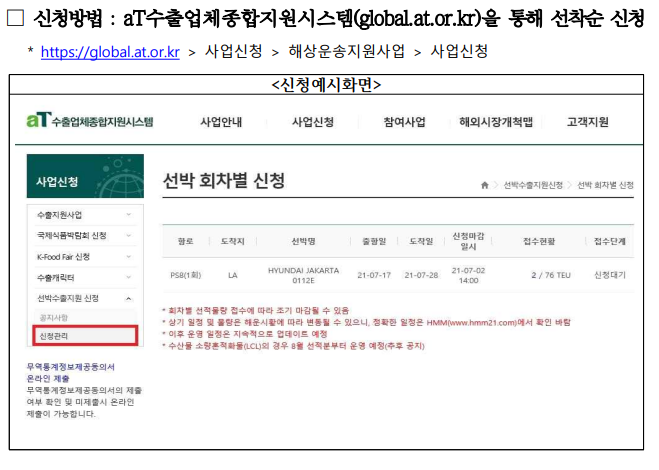Expand the 수출지원사업 sidebar section
Screen dimensions: 659x470
(x=85, y=215)
